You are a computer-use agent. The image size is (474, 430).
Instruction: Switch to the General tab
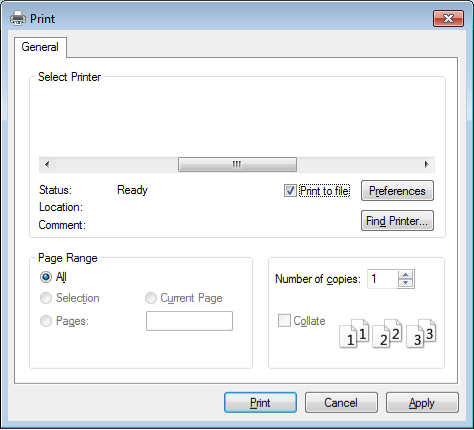point(40,47)
